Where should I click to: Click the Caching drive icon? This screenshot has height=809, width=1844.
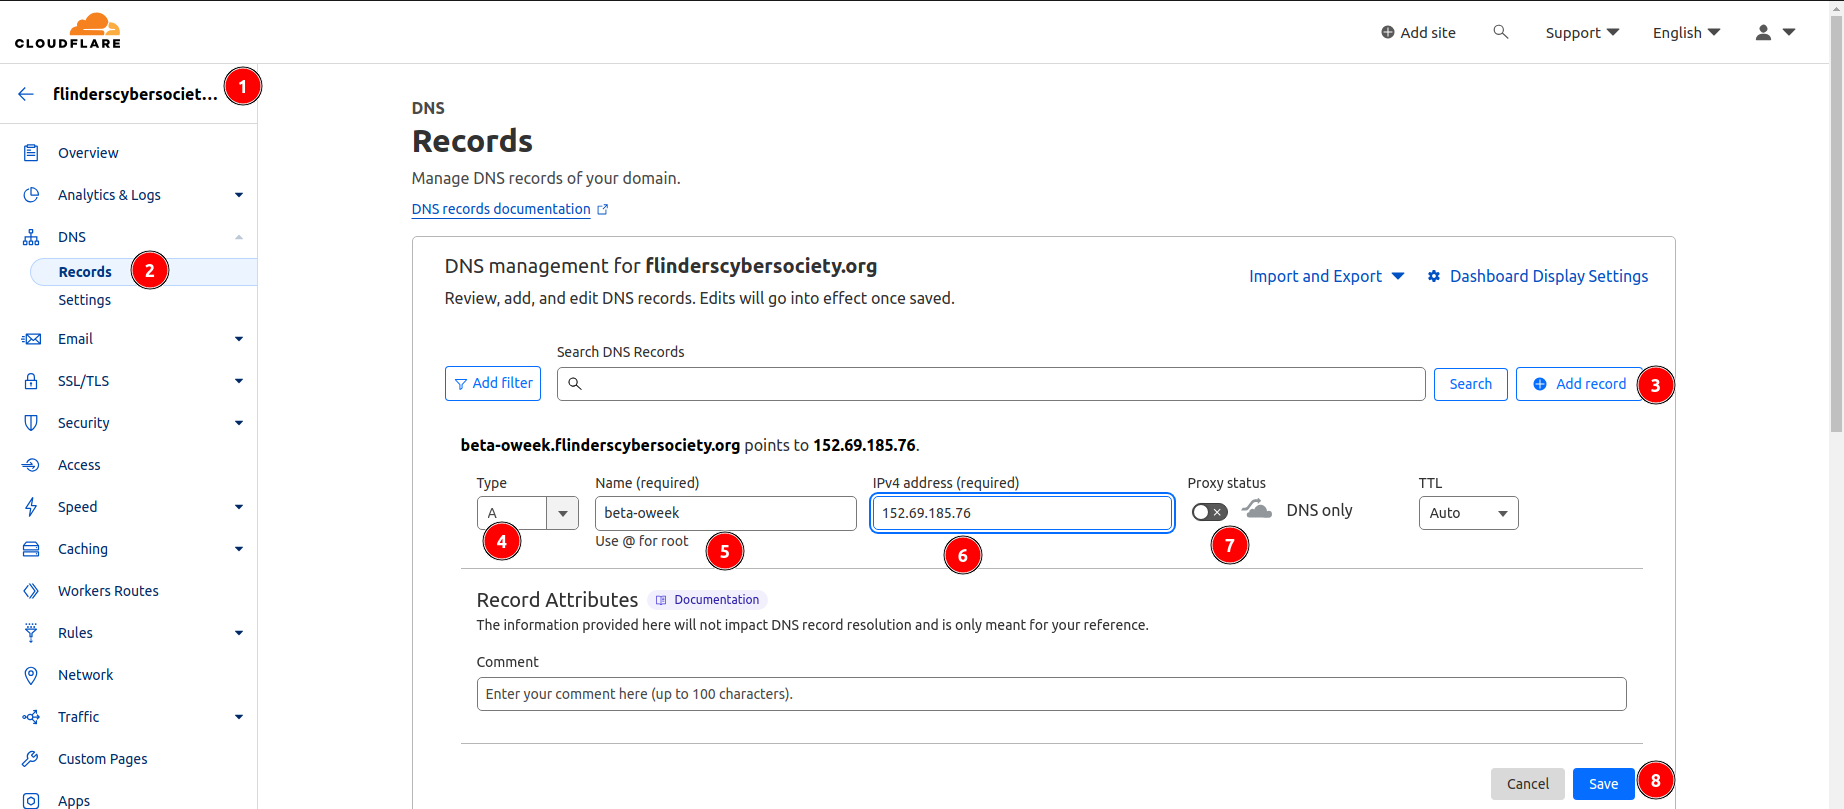click(31, 549)
